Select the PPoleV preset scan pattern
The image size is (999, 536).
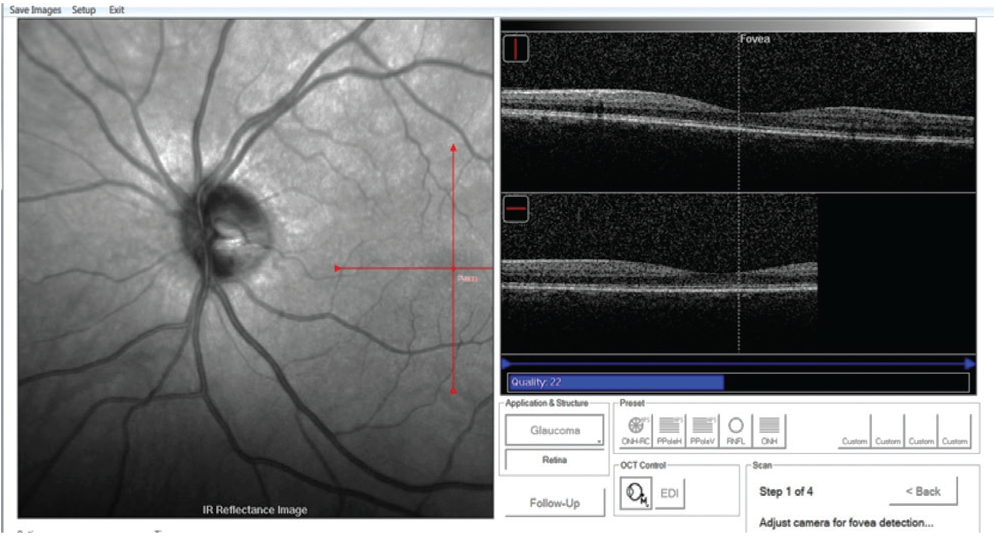click(702, 431)
